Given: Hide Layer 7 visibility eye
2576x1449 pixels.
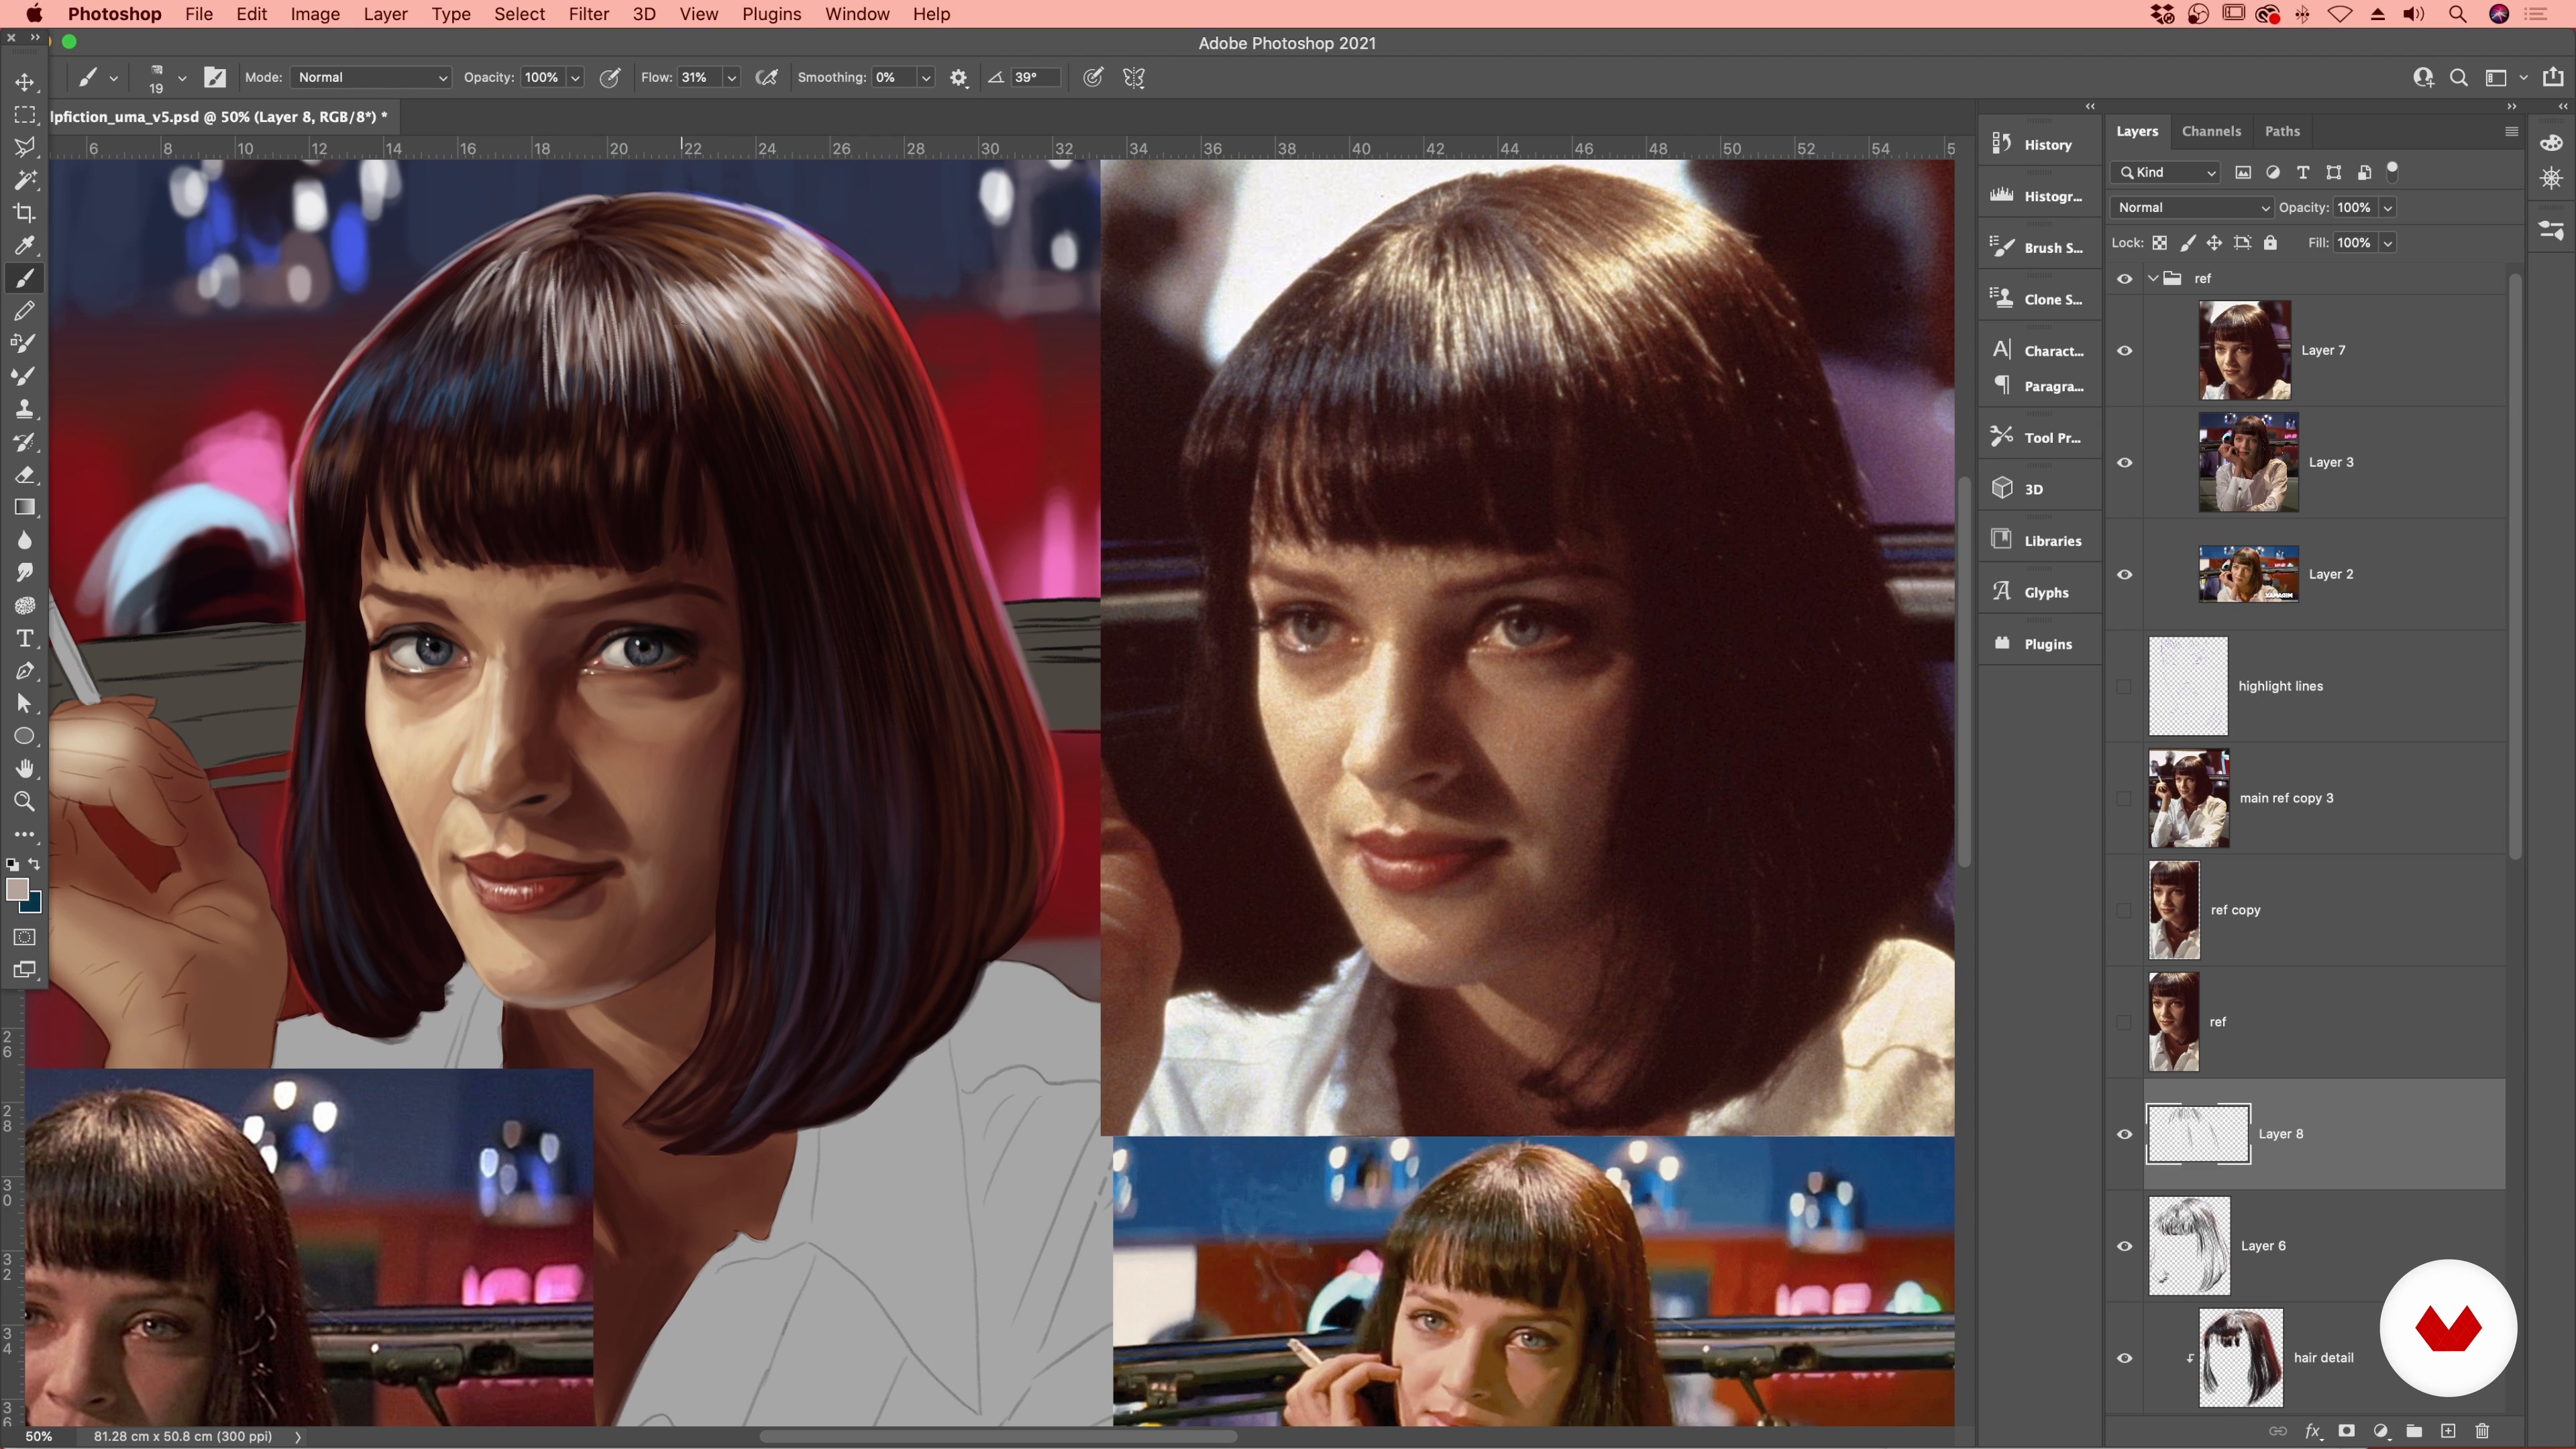Looking at the screenshot, I should point(2124,351).
